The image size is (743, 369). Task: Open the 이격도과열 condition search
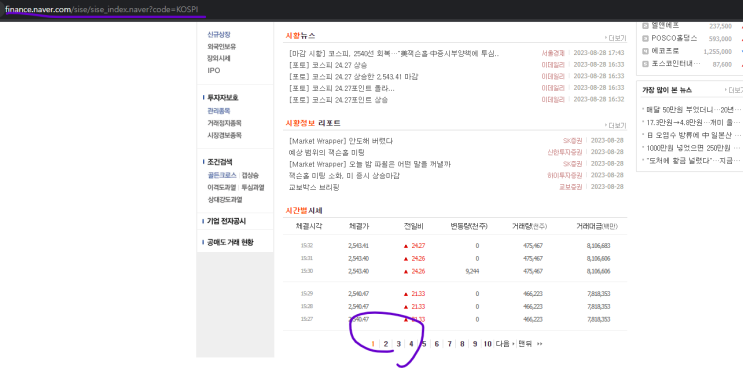tap(222, 187)
